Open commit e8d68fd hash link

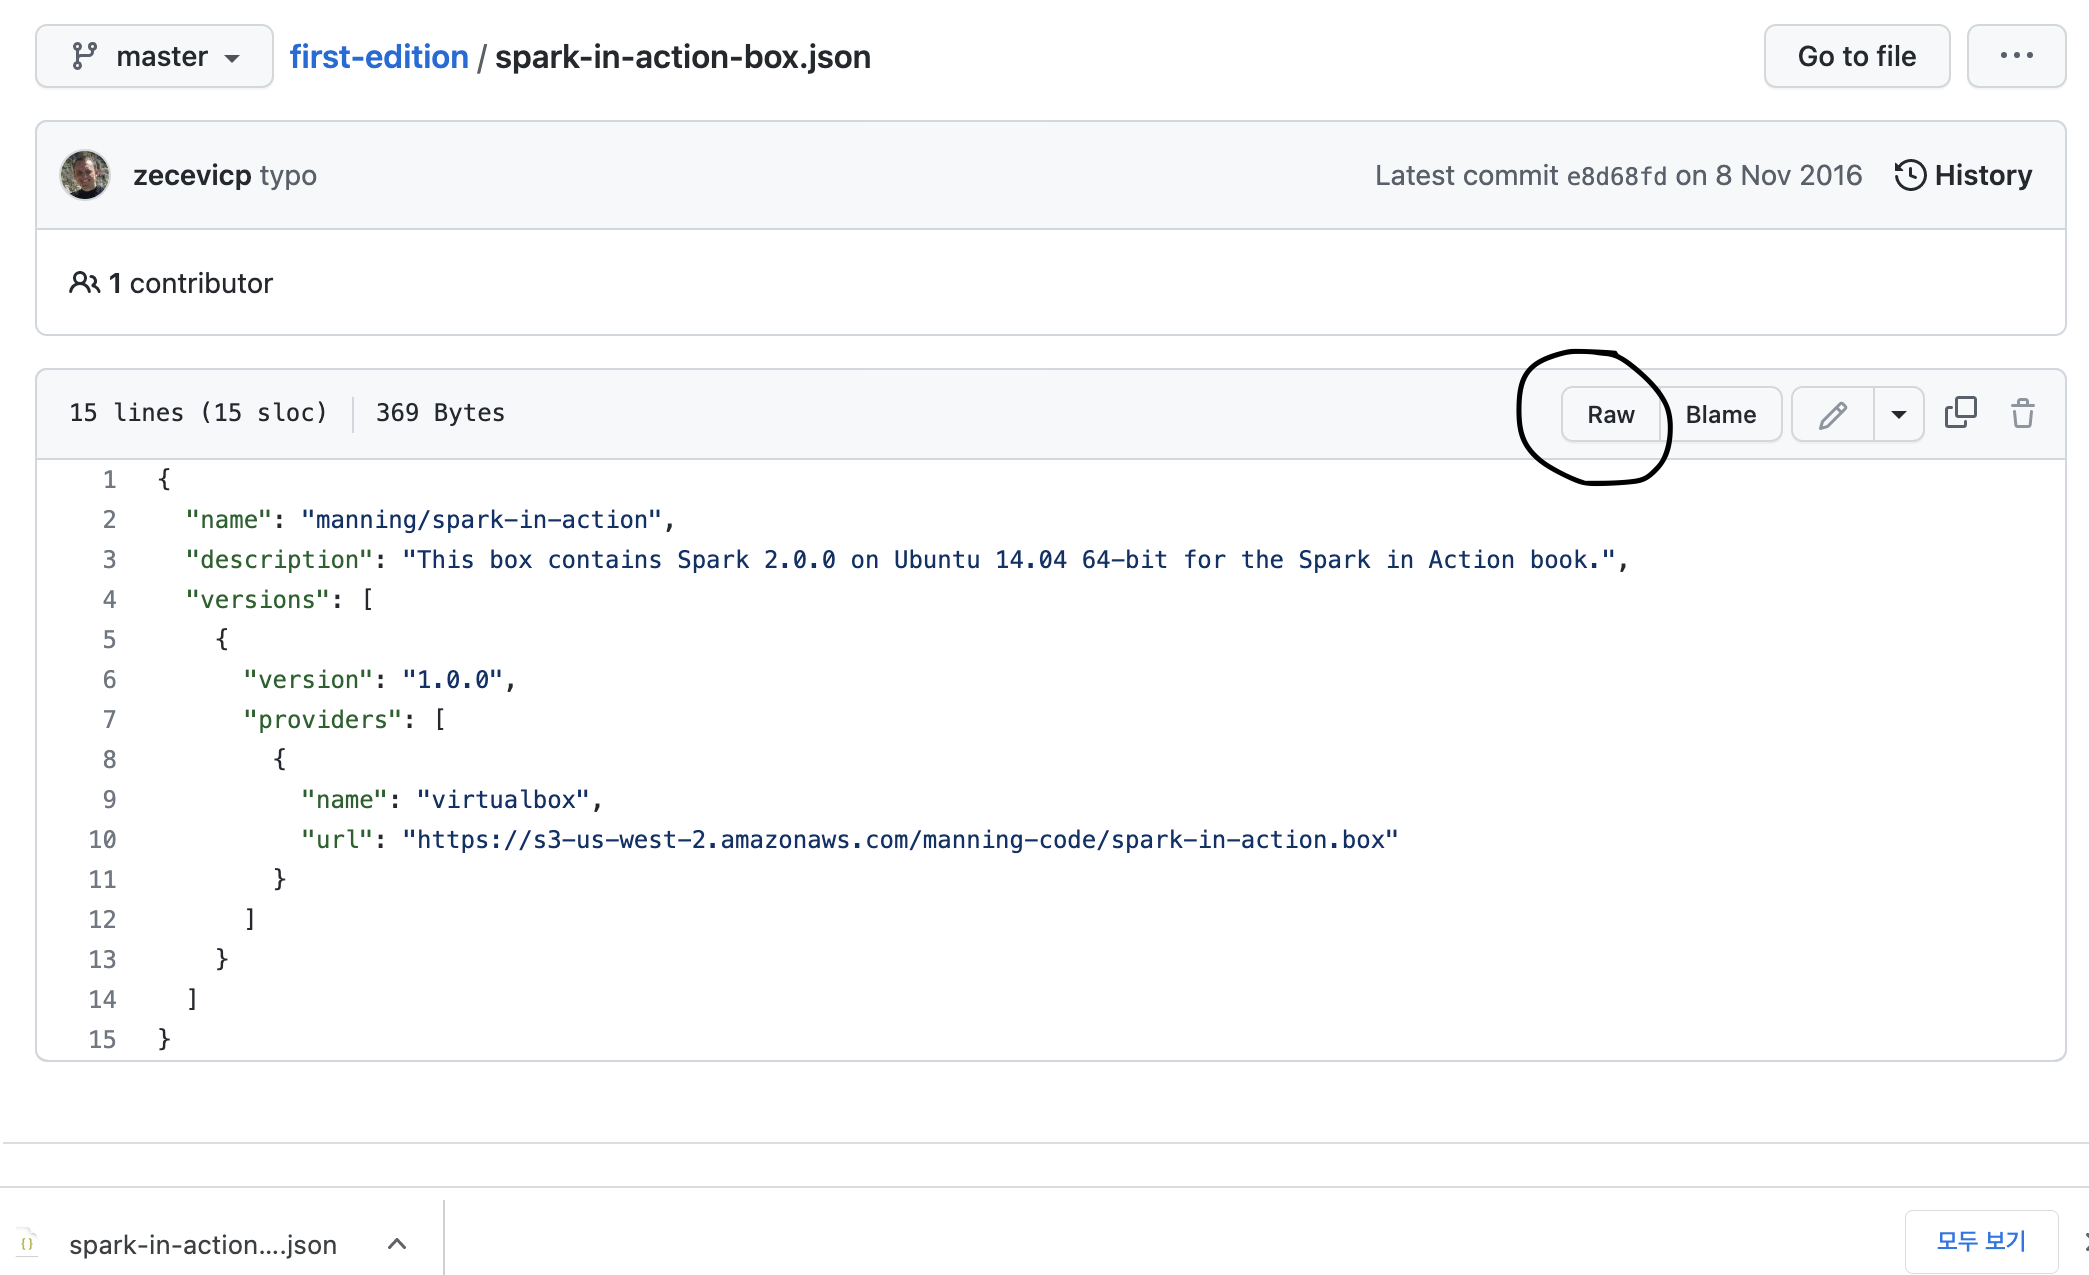point(1616,176)
